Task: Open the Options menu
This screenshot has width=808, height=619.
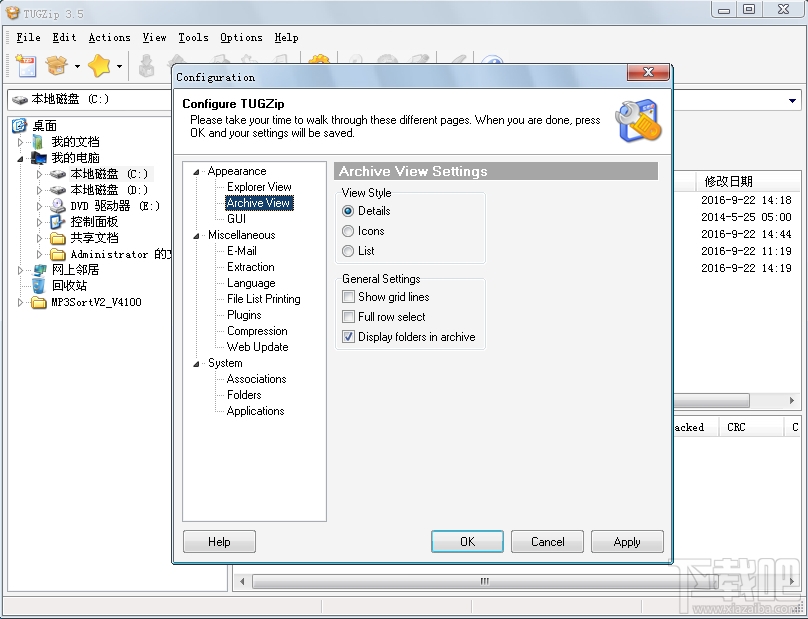Action: click(x=241, y=38)
